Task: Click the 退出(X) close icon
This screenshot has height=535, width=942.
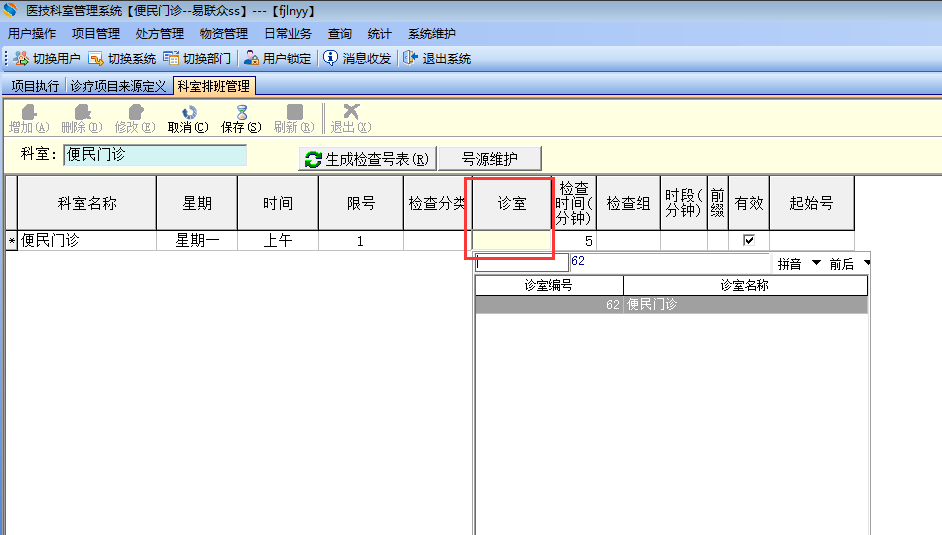Action: click(x=351, y=111)
